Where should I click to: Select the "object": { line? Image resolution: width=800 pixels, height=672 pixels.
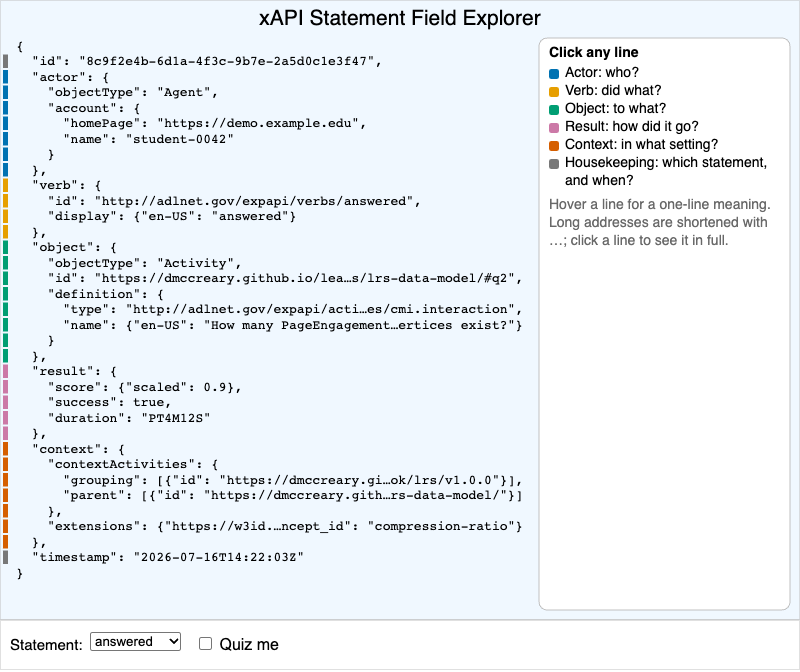pyautogui.click(x=74, y=247)
